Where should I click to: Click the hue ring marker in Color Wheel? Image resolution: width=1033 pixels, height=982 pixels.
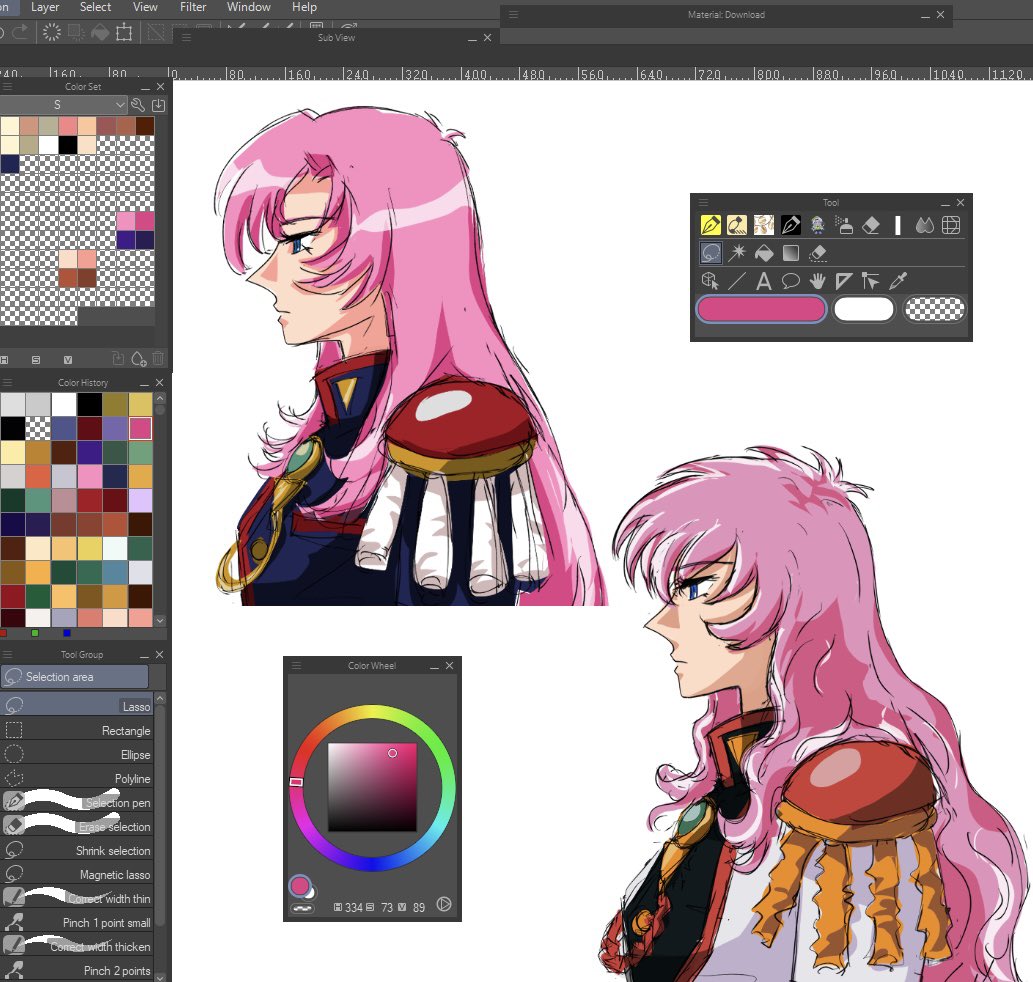click(296, 782)
